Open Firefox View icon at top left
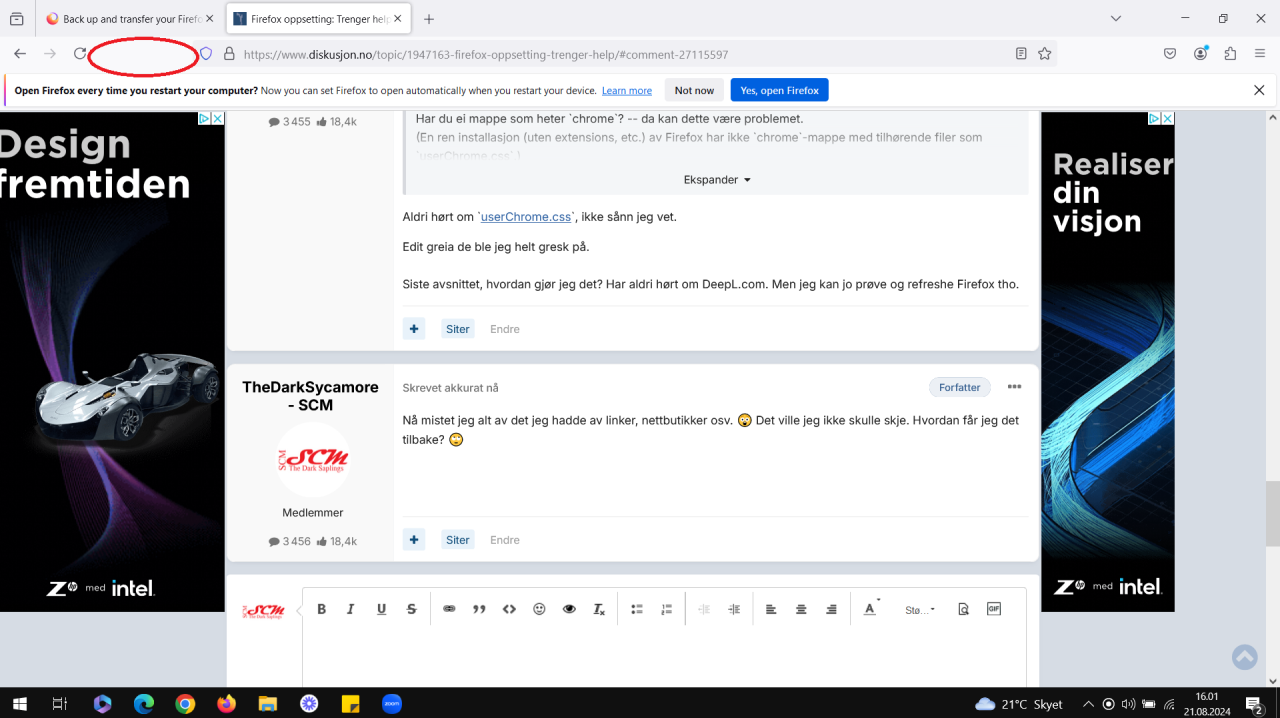 pyautogui.click(x=17, y=19)
